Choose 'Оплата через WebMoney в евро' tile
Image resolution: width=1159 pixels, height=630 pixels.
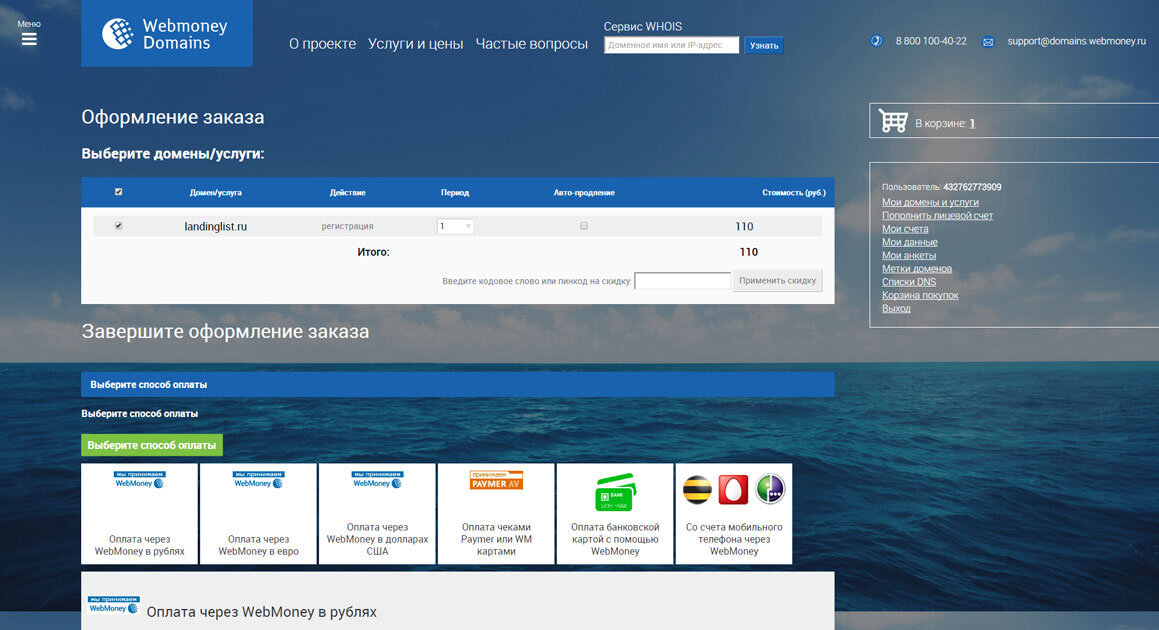click(258, 514)
